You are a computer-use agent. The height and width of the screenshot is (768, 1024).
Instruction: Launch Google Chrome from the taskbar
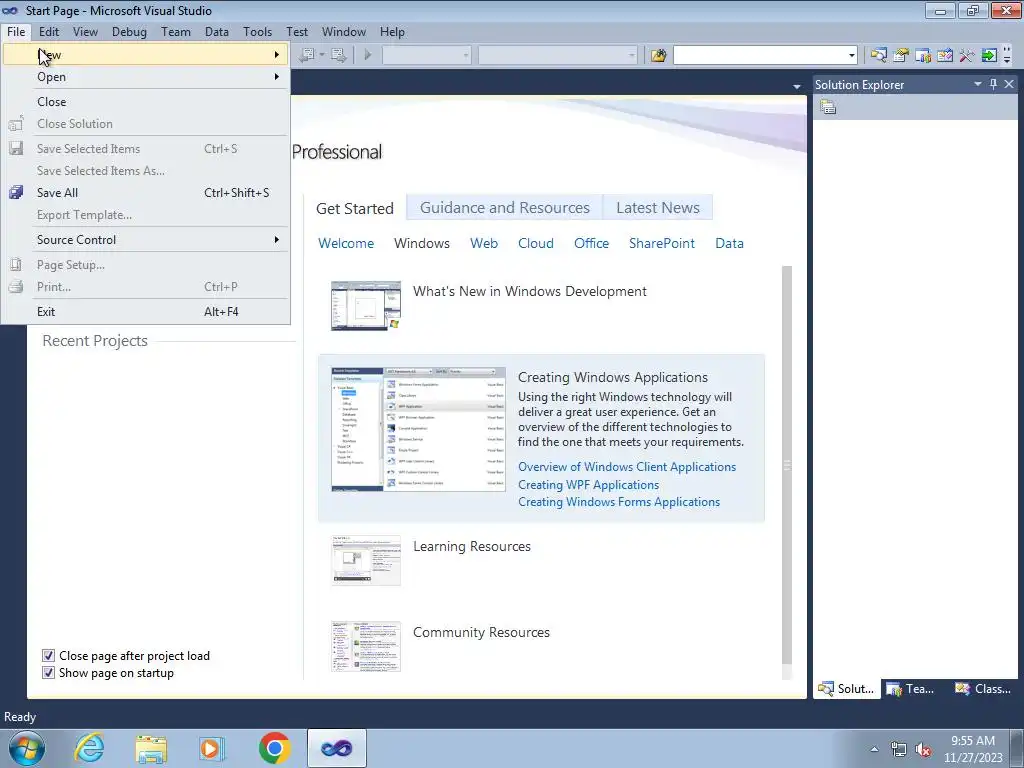pyautogui.click(x=274, y=748)
